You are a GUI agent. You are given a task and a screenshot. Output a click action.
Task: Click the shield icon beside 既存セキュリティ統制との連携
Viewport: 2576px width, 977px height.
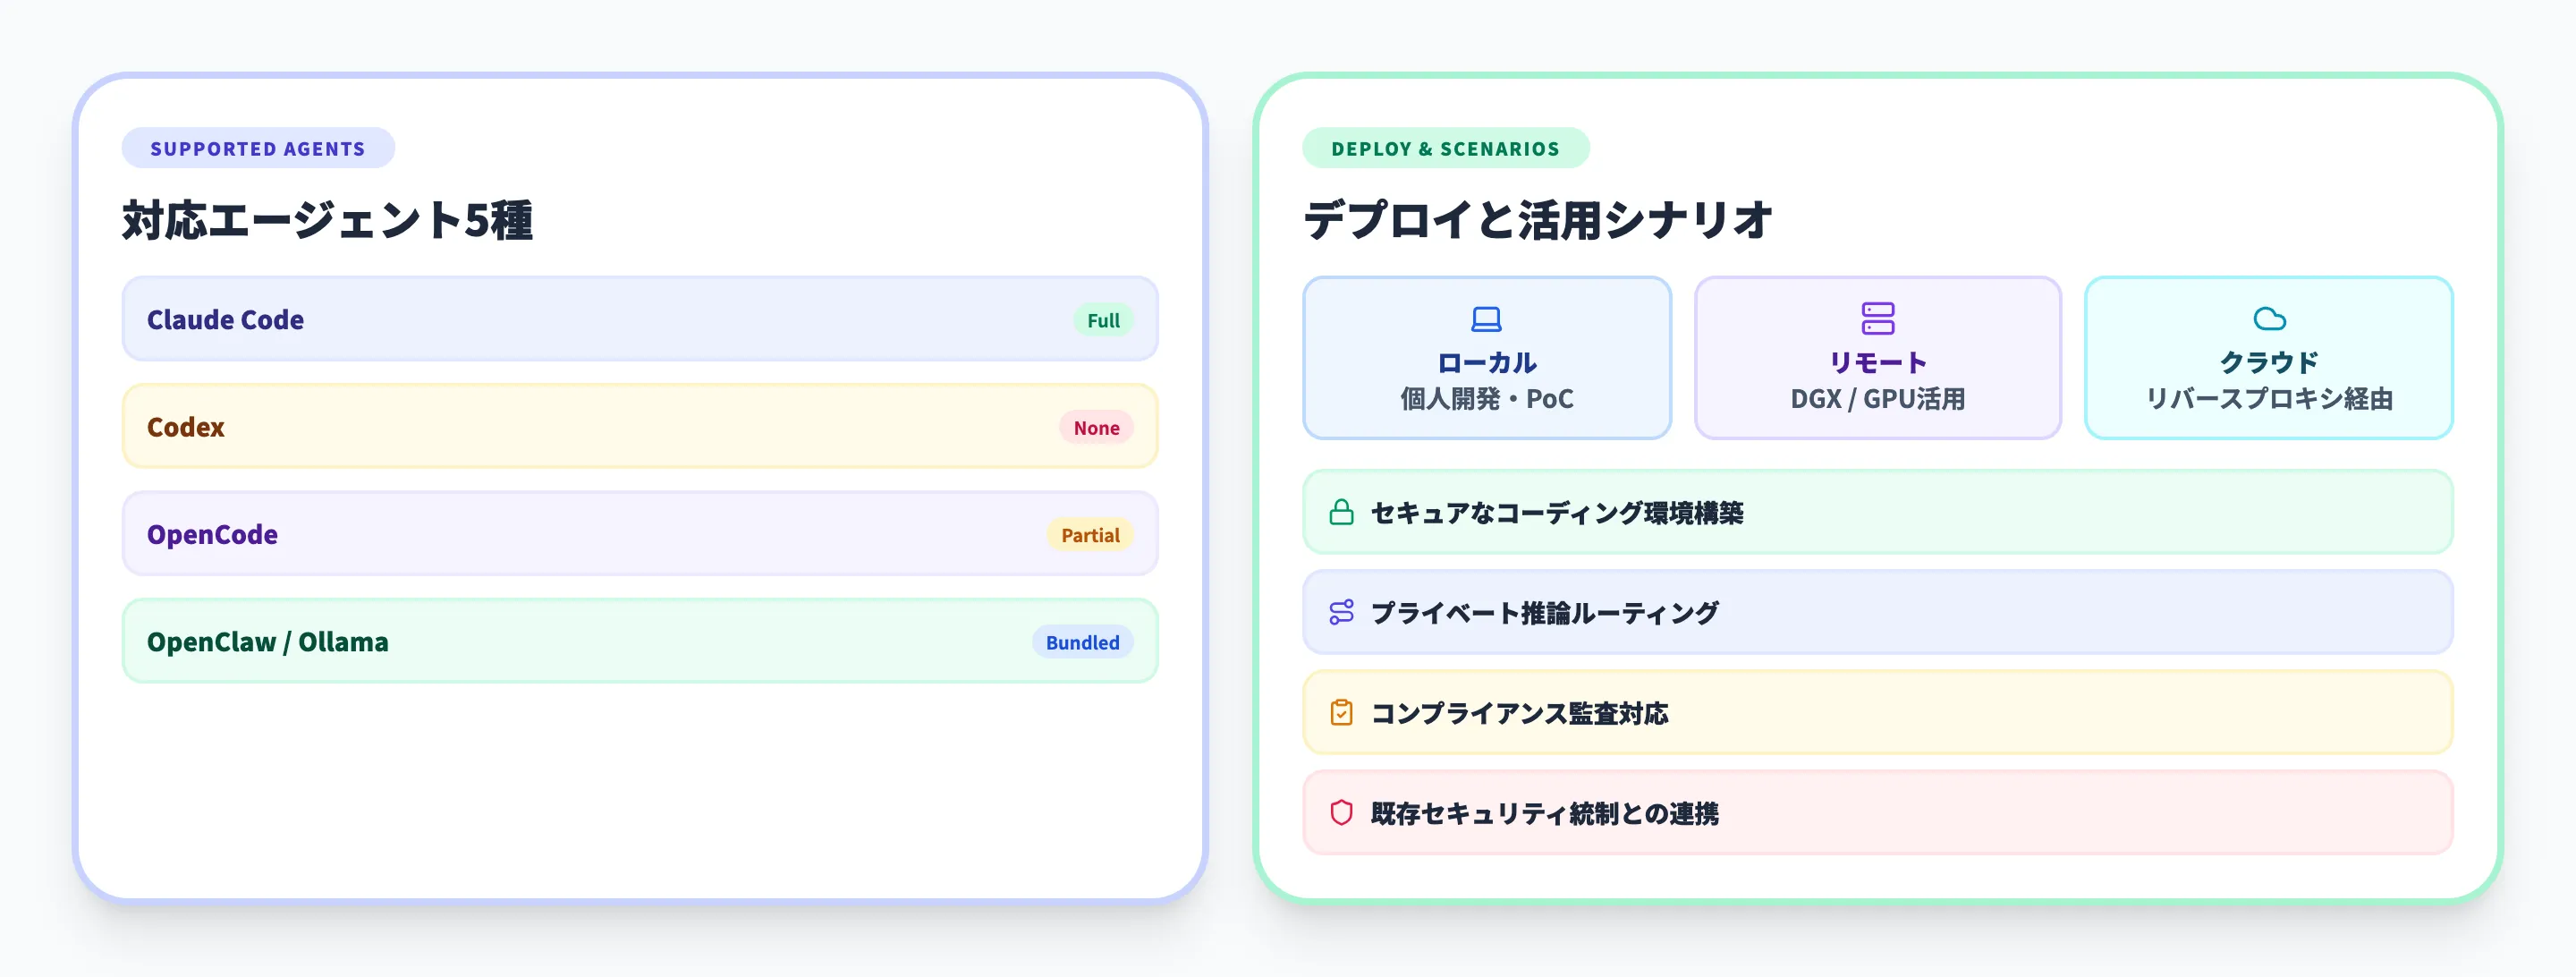point(1341,812)
